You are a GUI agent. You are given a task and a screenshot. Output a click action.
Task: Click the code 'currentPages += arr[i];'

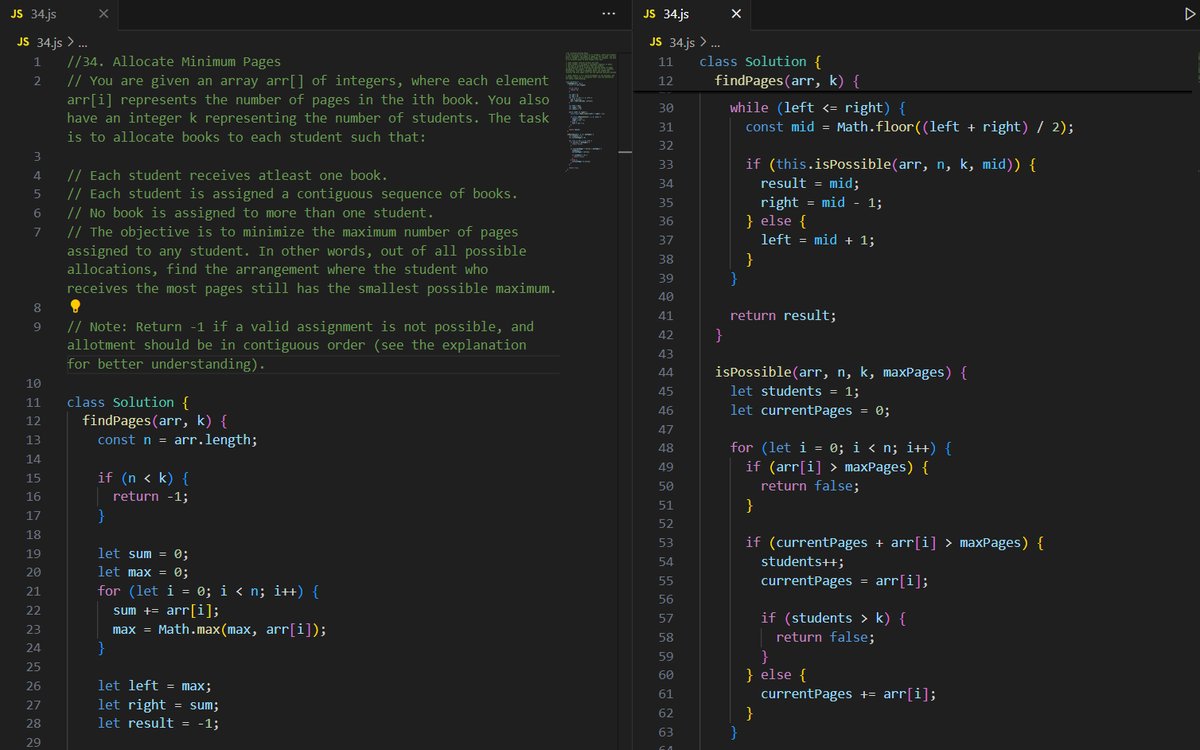pyautogui.click(x=848, y=693)
